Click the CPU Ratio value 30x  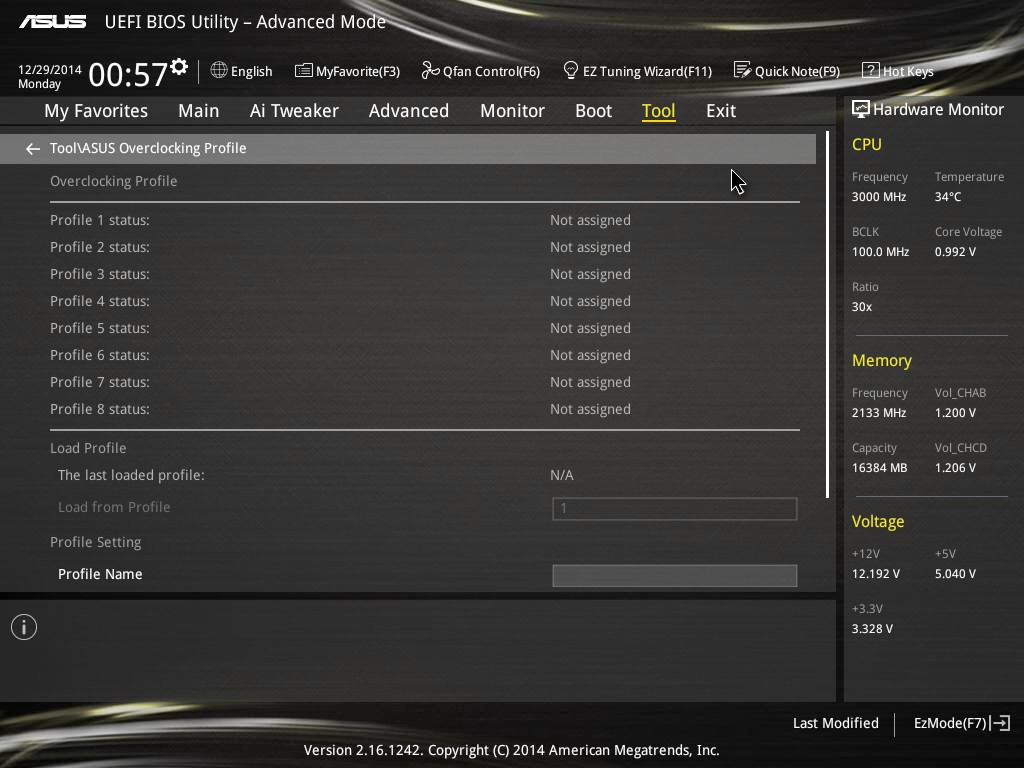point(861,306)
